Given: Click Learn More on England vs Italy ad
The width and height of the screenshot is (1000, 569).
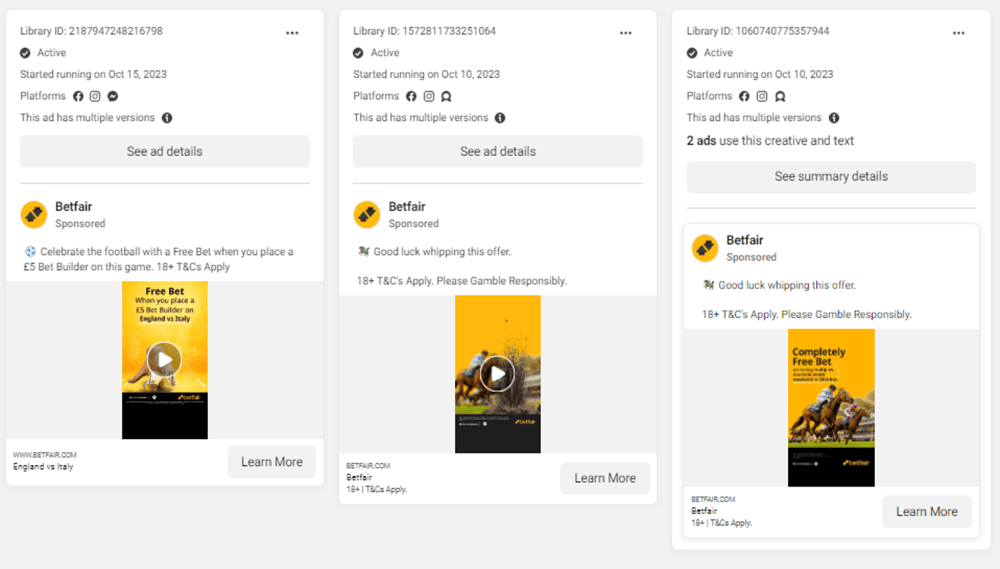Looking at the screenshot, I should (x=272, y=462).
